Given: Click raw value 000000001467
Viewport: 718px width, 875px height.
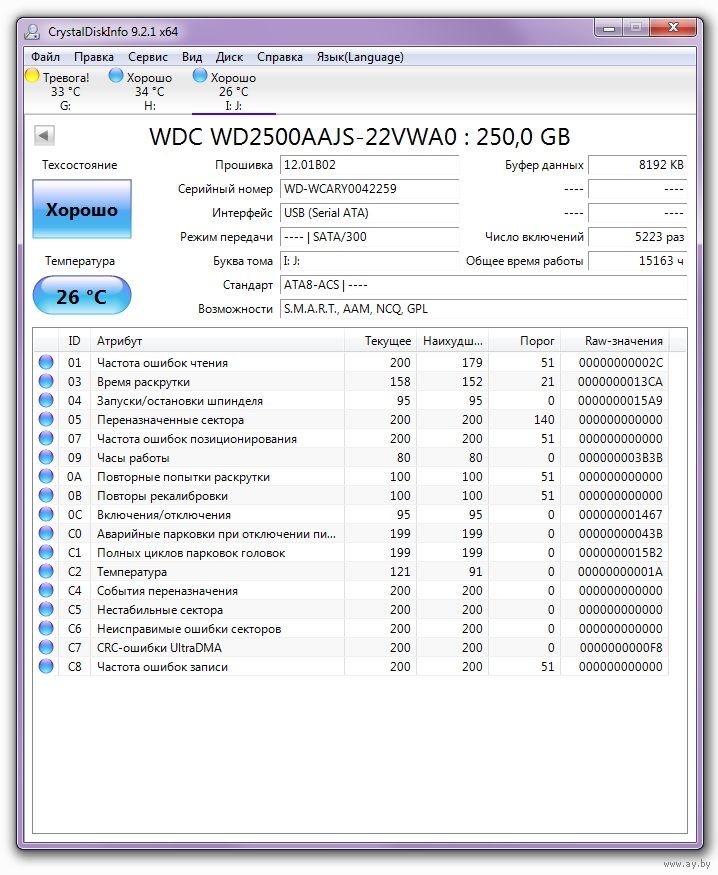Looking at the screenshot, I should tap(620, 515).
